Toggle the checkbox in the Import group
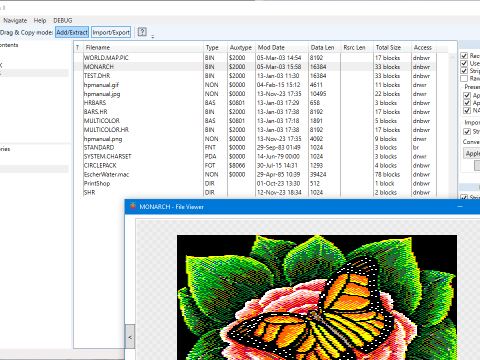 coord(467,132)
